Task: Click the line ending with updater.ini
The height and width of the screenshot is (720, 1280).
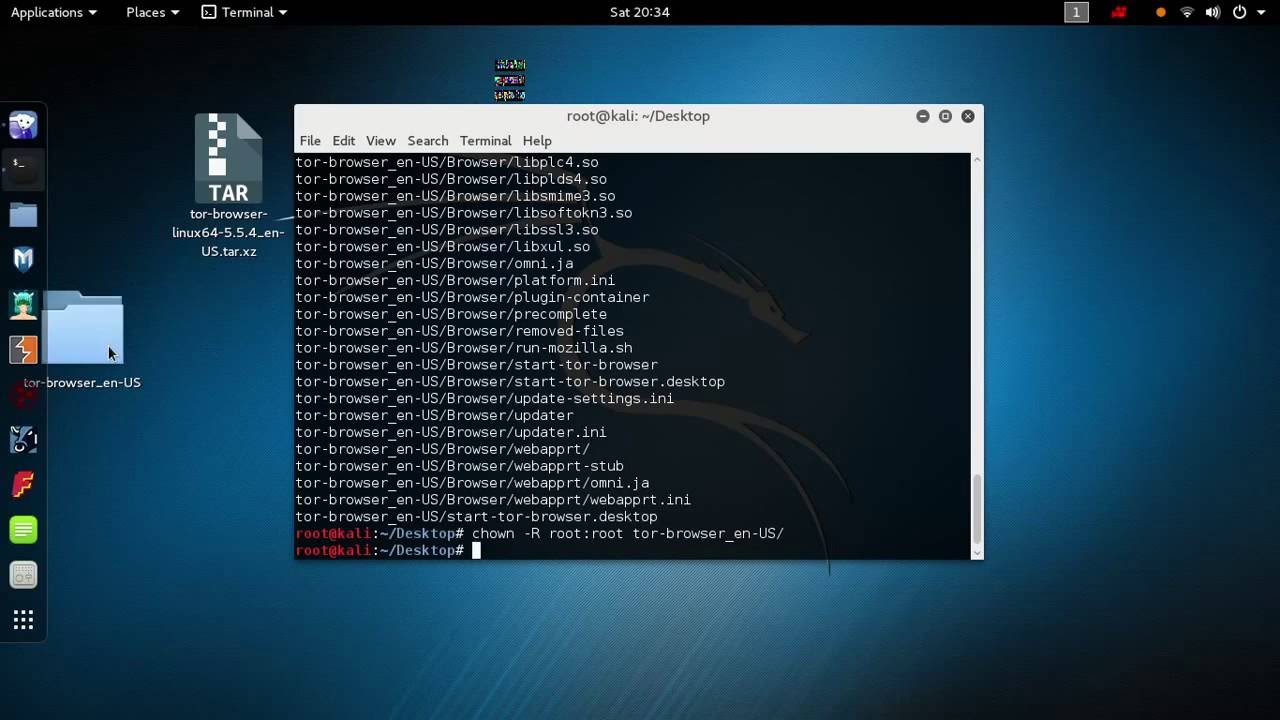Action: coord(451,432)
